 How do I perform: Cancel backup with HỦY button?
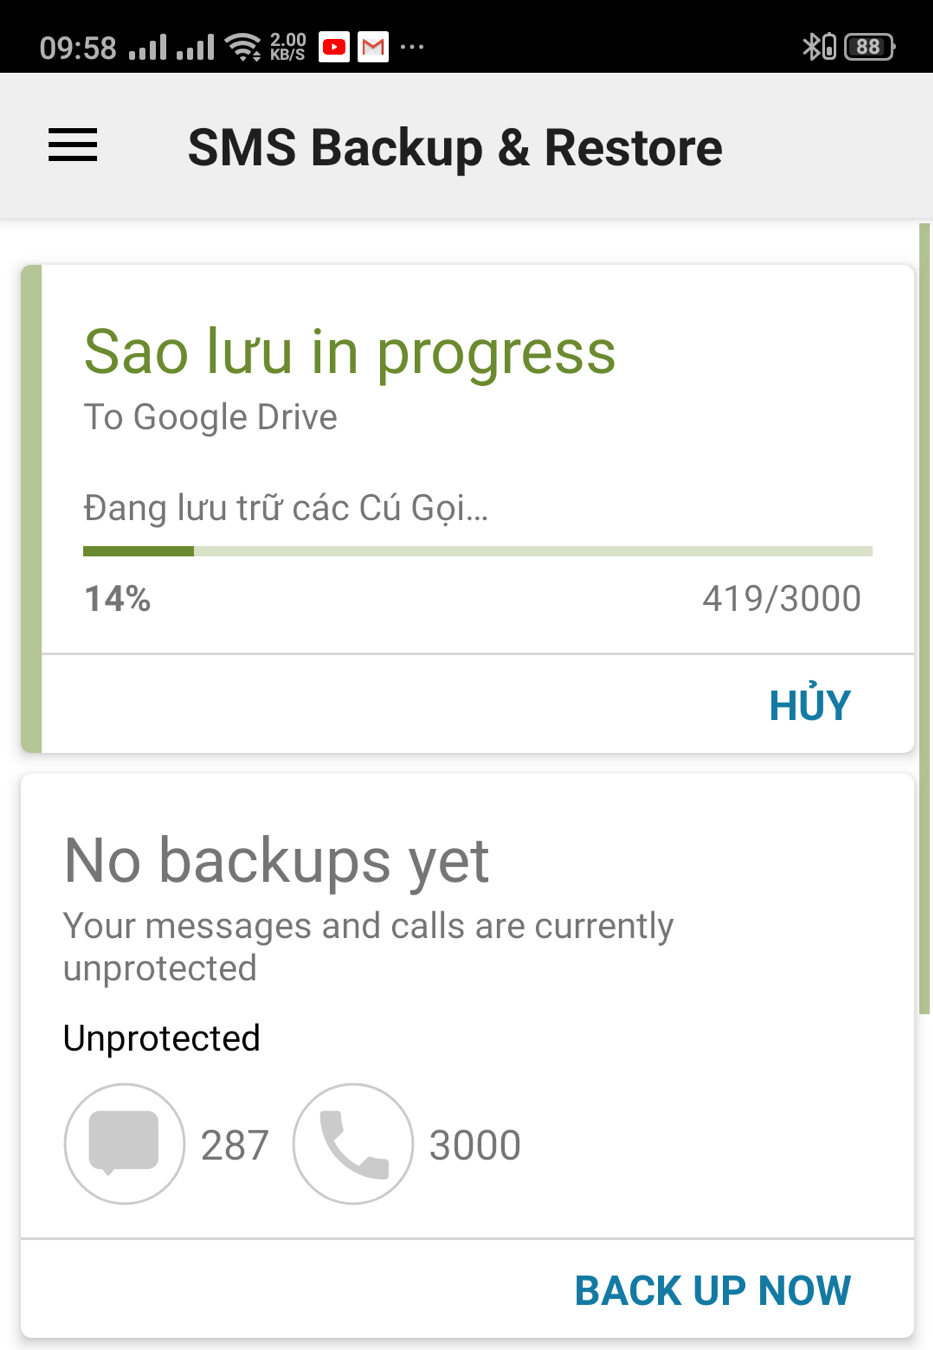810,705
